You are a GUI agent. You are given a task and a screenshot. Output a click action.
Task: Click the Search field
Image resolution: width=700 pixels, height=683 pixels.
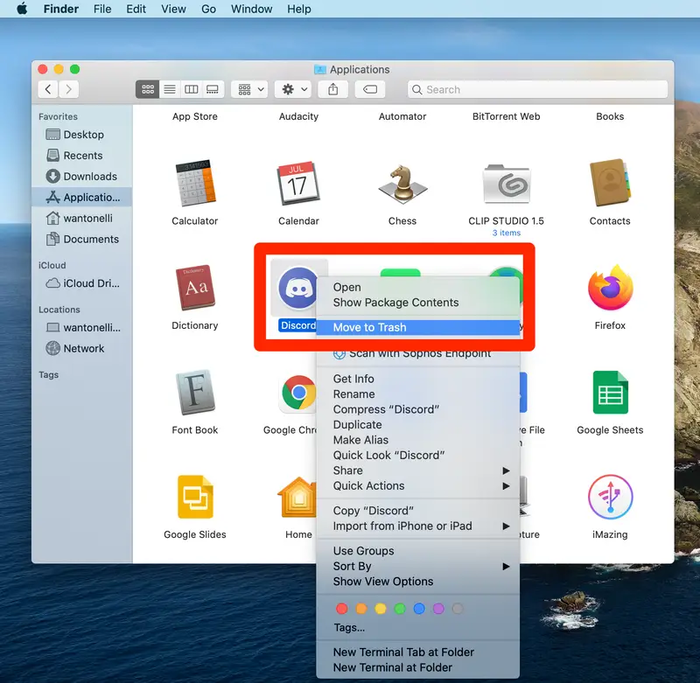(x=538, y=89)
